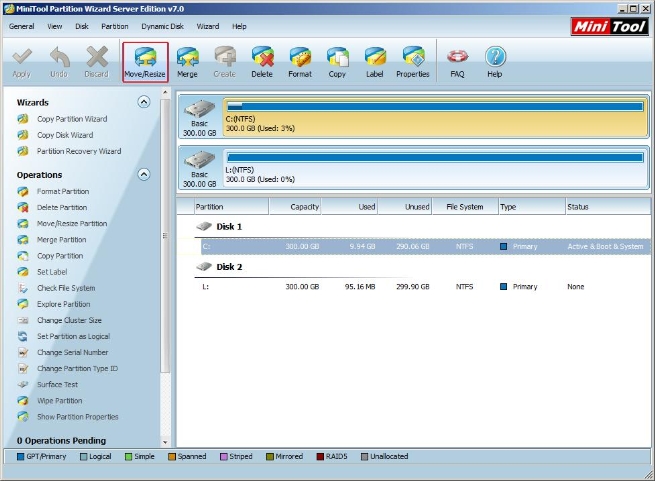Open the View menu
The height and width of the screenshot is (481, 655).
tap(55, 26)
